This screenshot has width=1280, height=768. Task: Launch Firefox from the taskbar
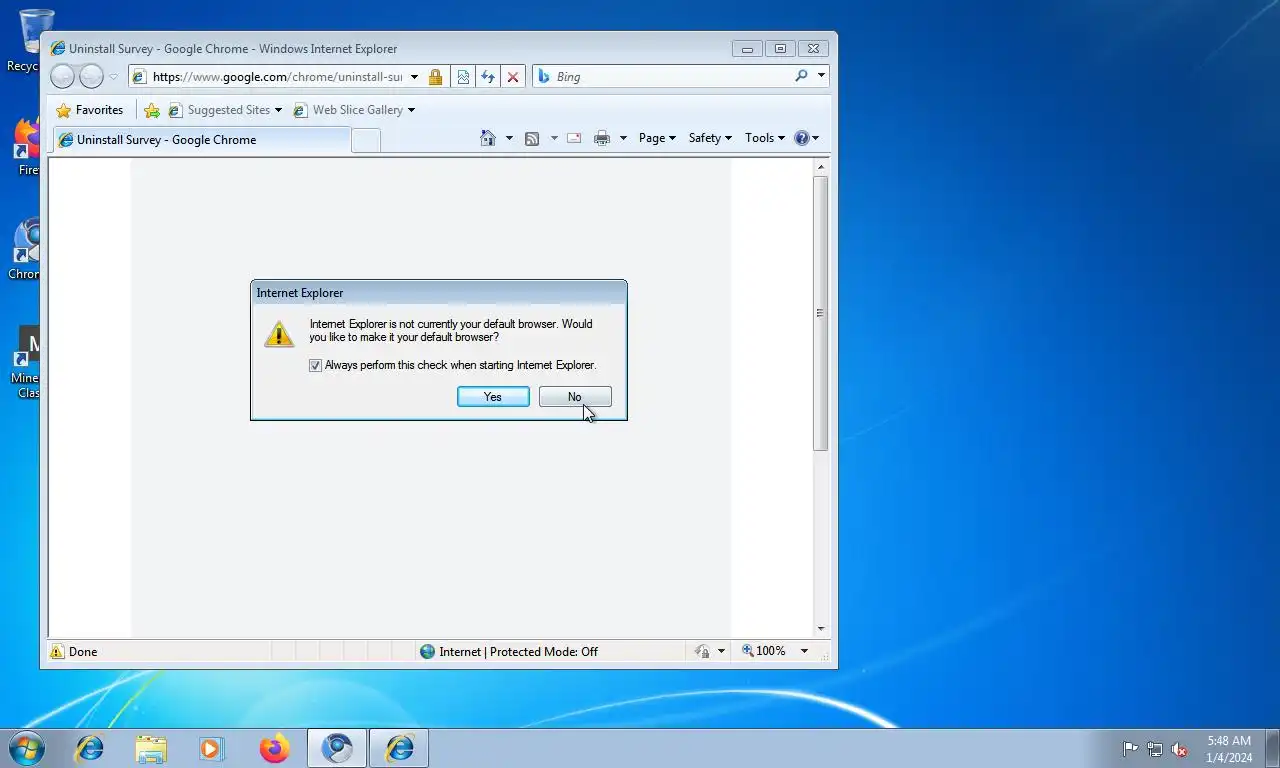[274, 748]
